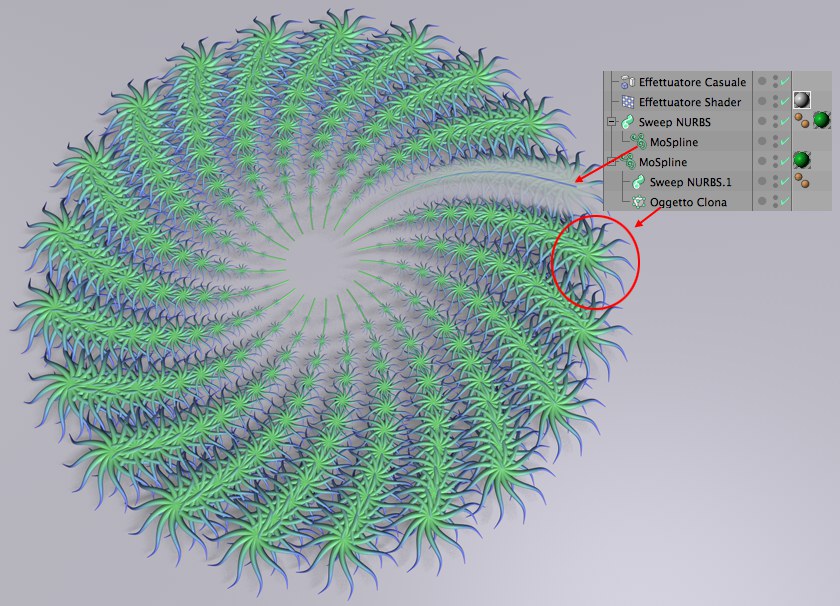Image resolution: width=840 pixels, height=606 pixels.
Task: Click icon of MoSpline containing Sweep NURBS.1
Action: (628, 162)
